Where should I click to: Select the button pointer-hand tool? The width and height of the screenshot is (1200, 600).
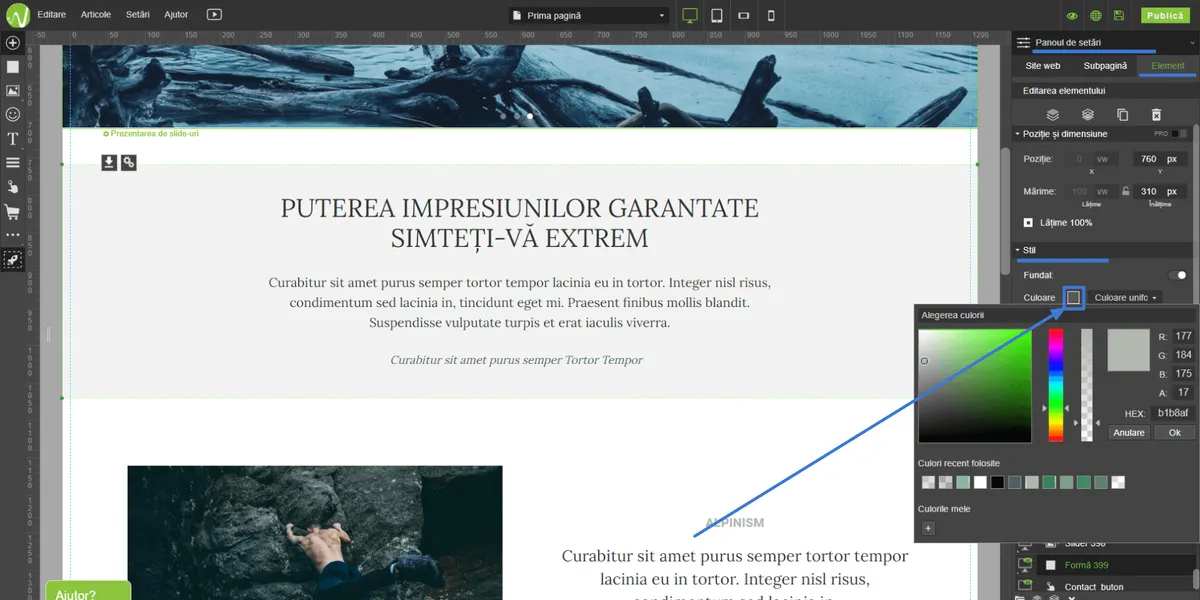pyautogui.click(x=13, y=187)
